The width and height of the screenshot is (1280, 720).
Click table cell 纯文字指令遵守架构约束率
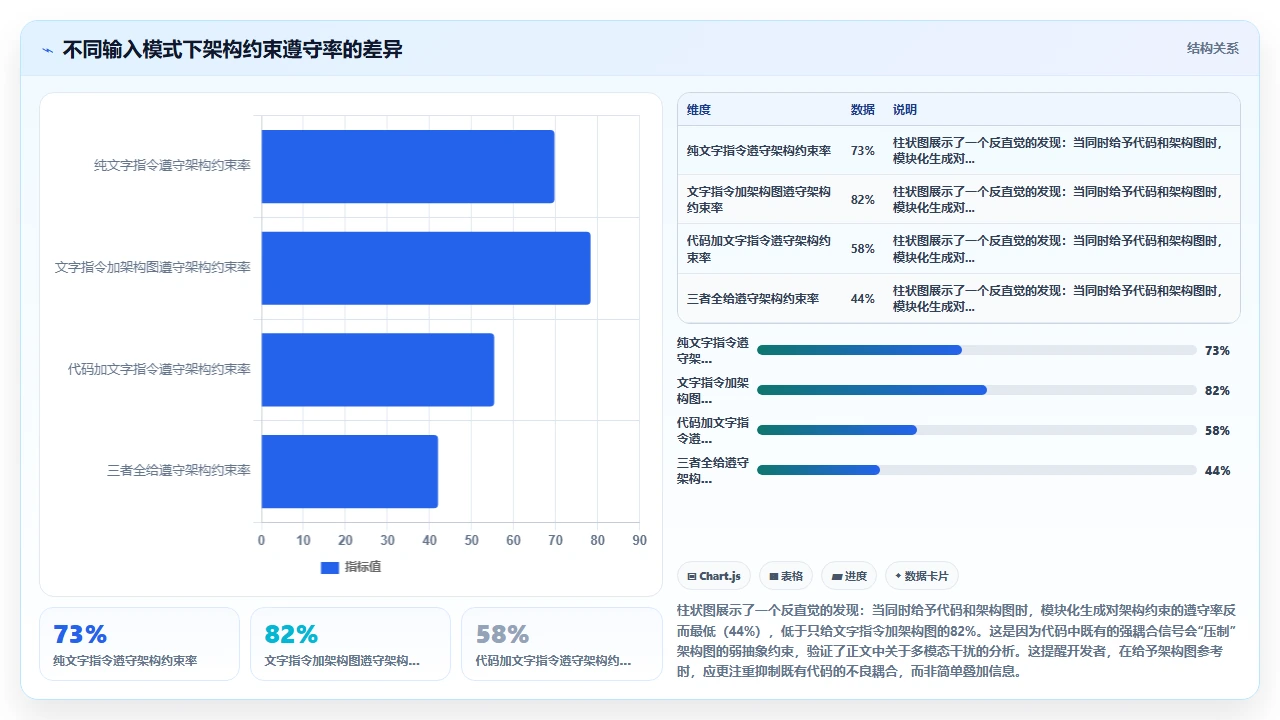[759, 151]
